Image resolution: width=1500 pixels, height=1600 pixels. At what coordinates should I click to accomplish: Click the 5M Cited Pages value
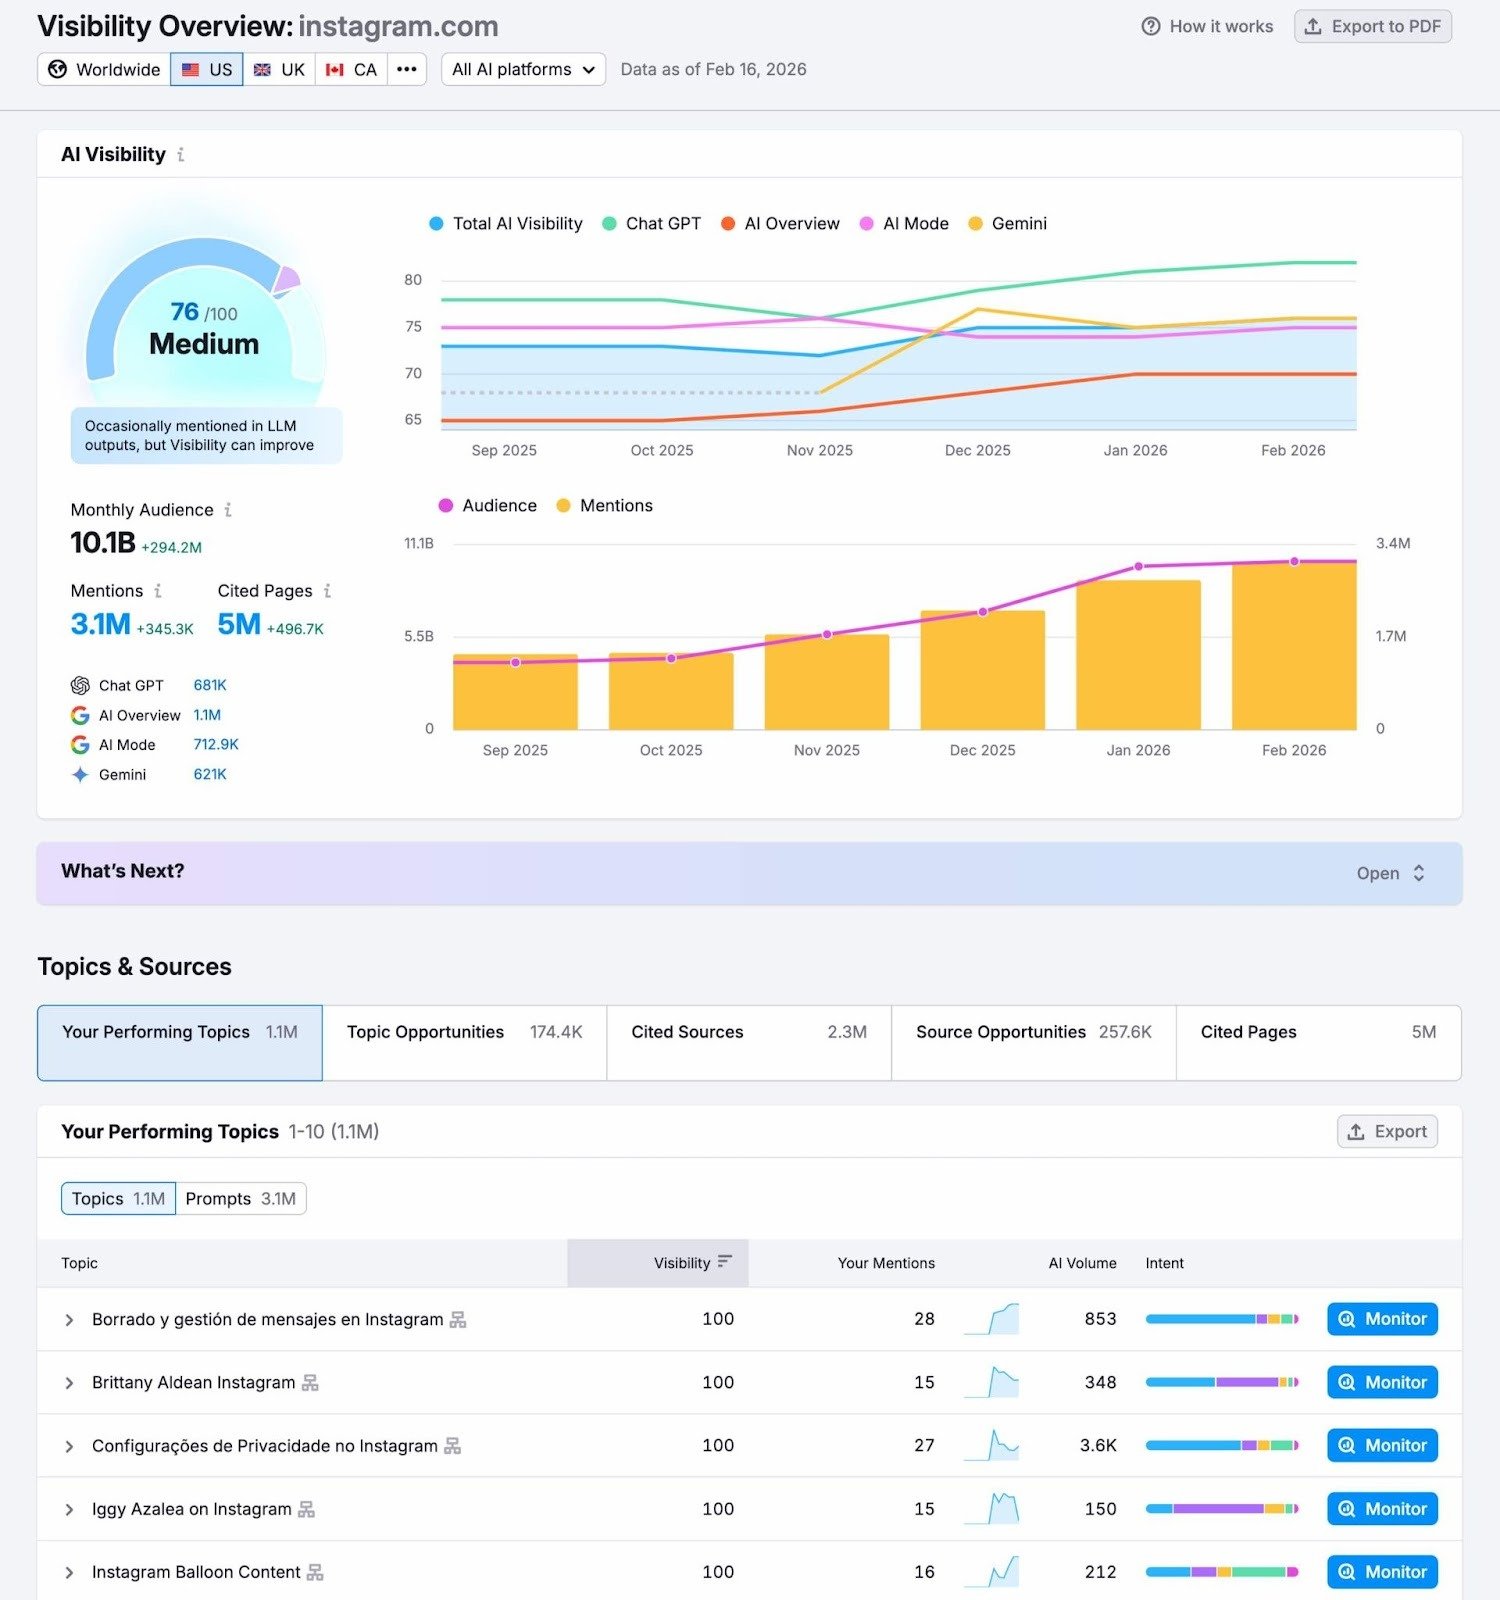pyautogui.click(x=239, y=624)
